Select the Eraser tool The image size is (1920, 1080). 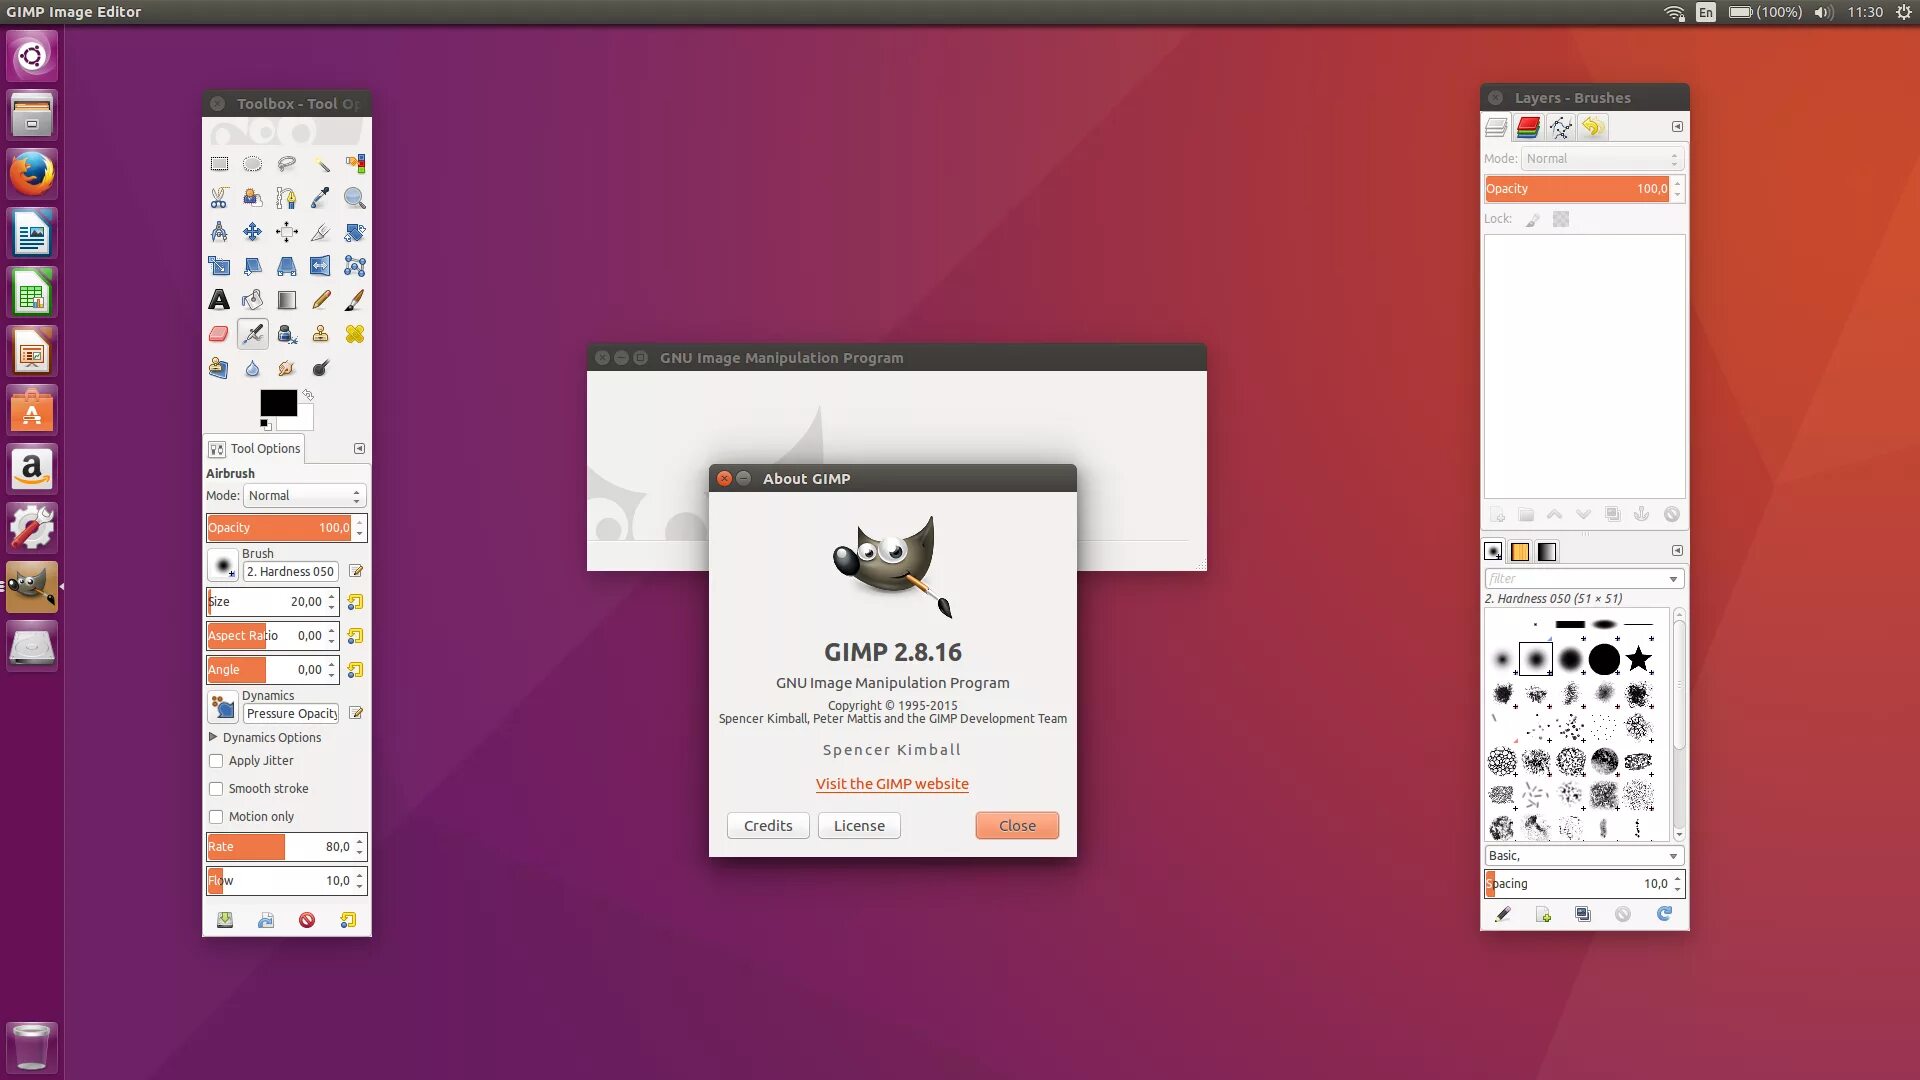pos(219,334)
